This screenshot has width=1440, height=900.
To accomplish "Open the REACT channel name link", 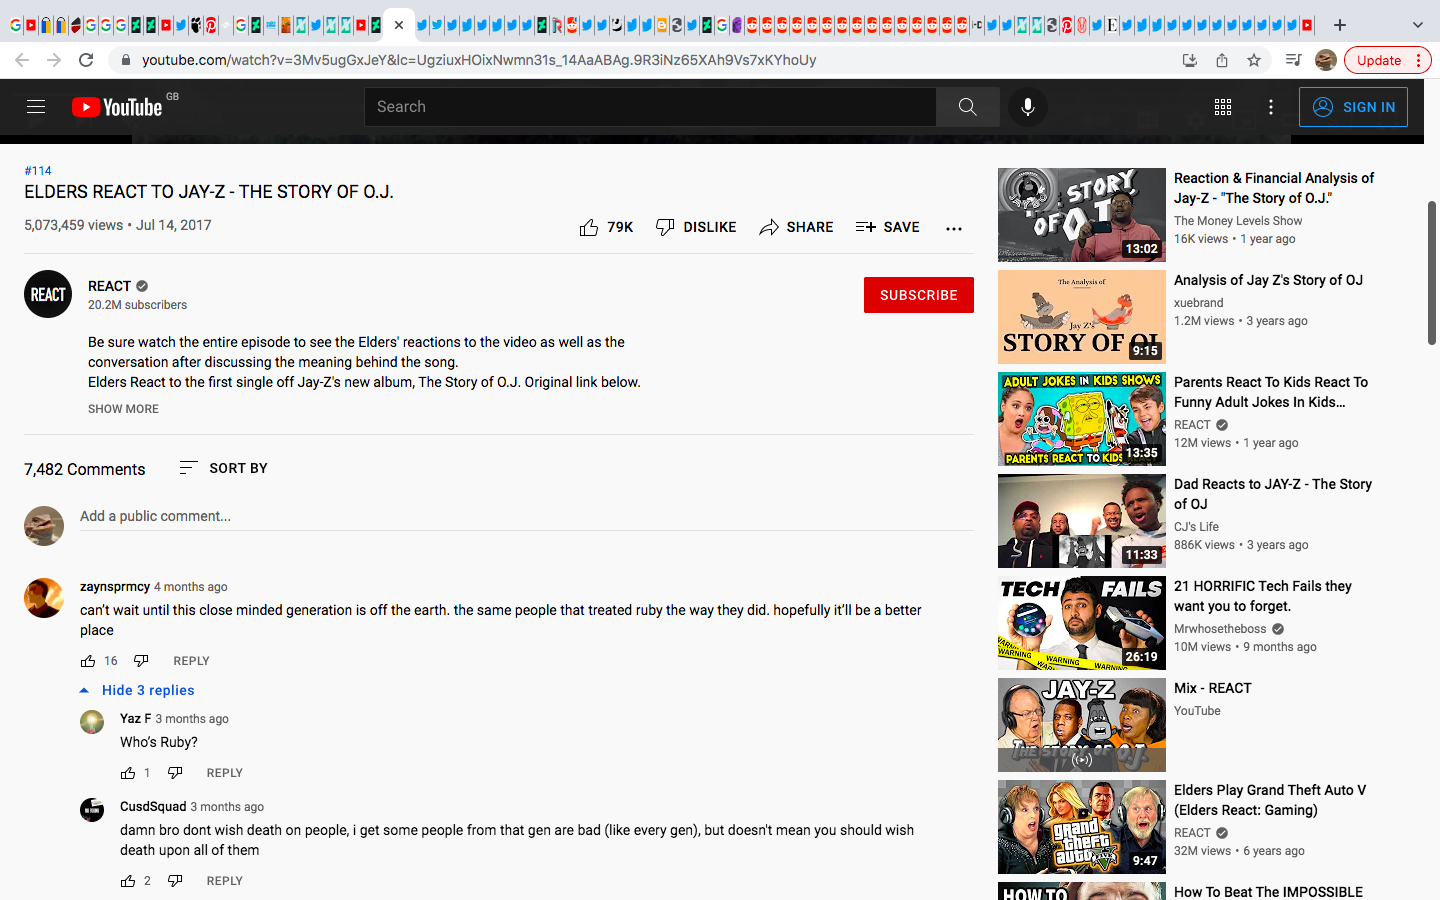I will pyautogui.click(x=109, y=286).
